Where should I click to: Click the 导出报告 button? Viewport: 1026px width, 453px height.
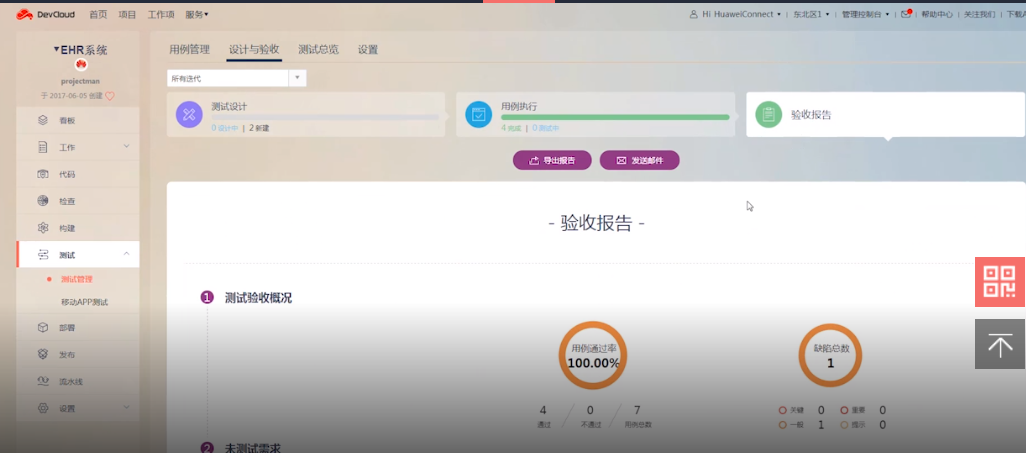pos(552,160)
